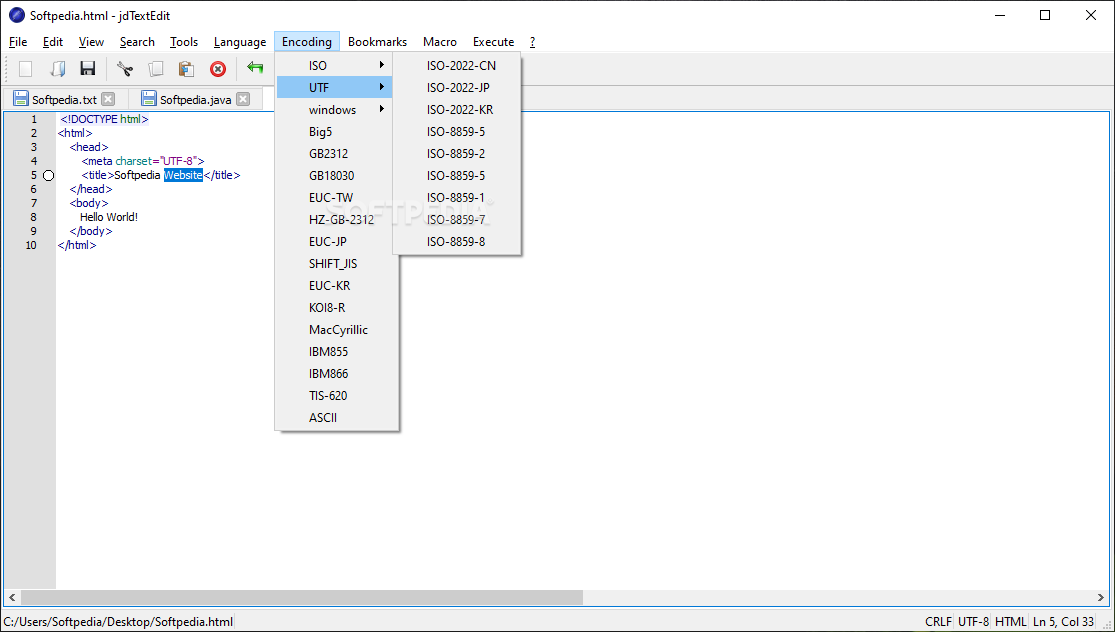The height and width of the screenshot is (632, 1115).
Task: Select IBM866 encoding
Action: point(336,374)
